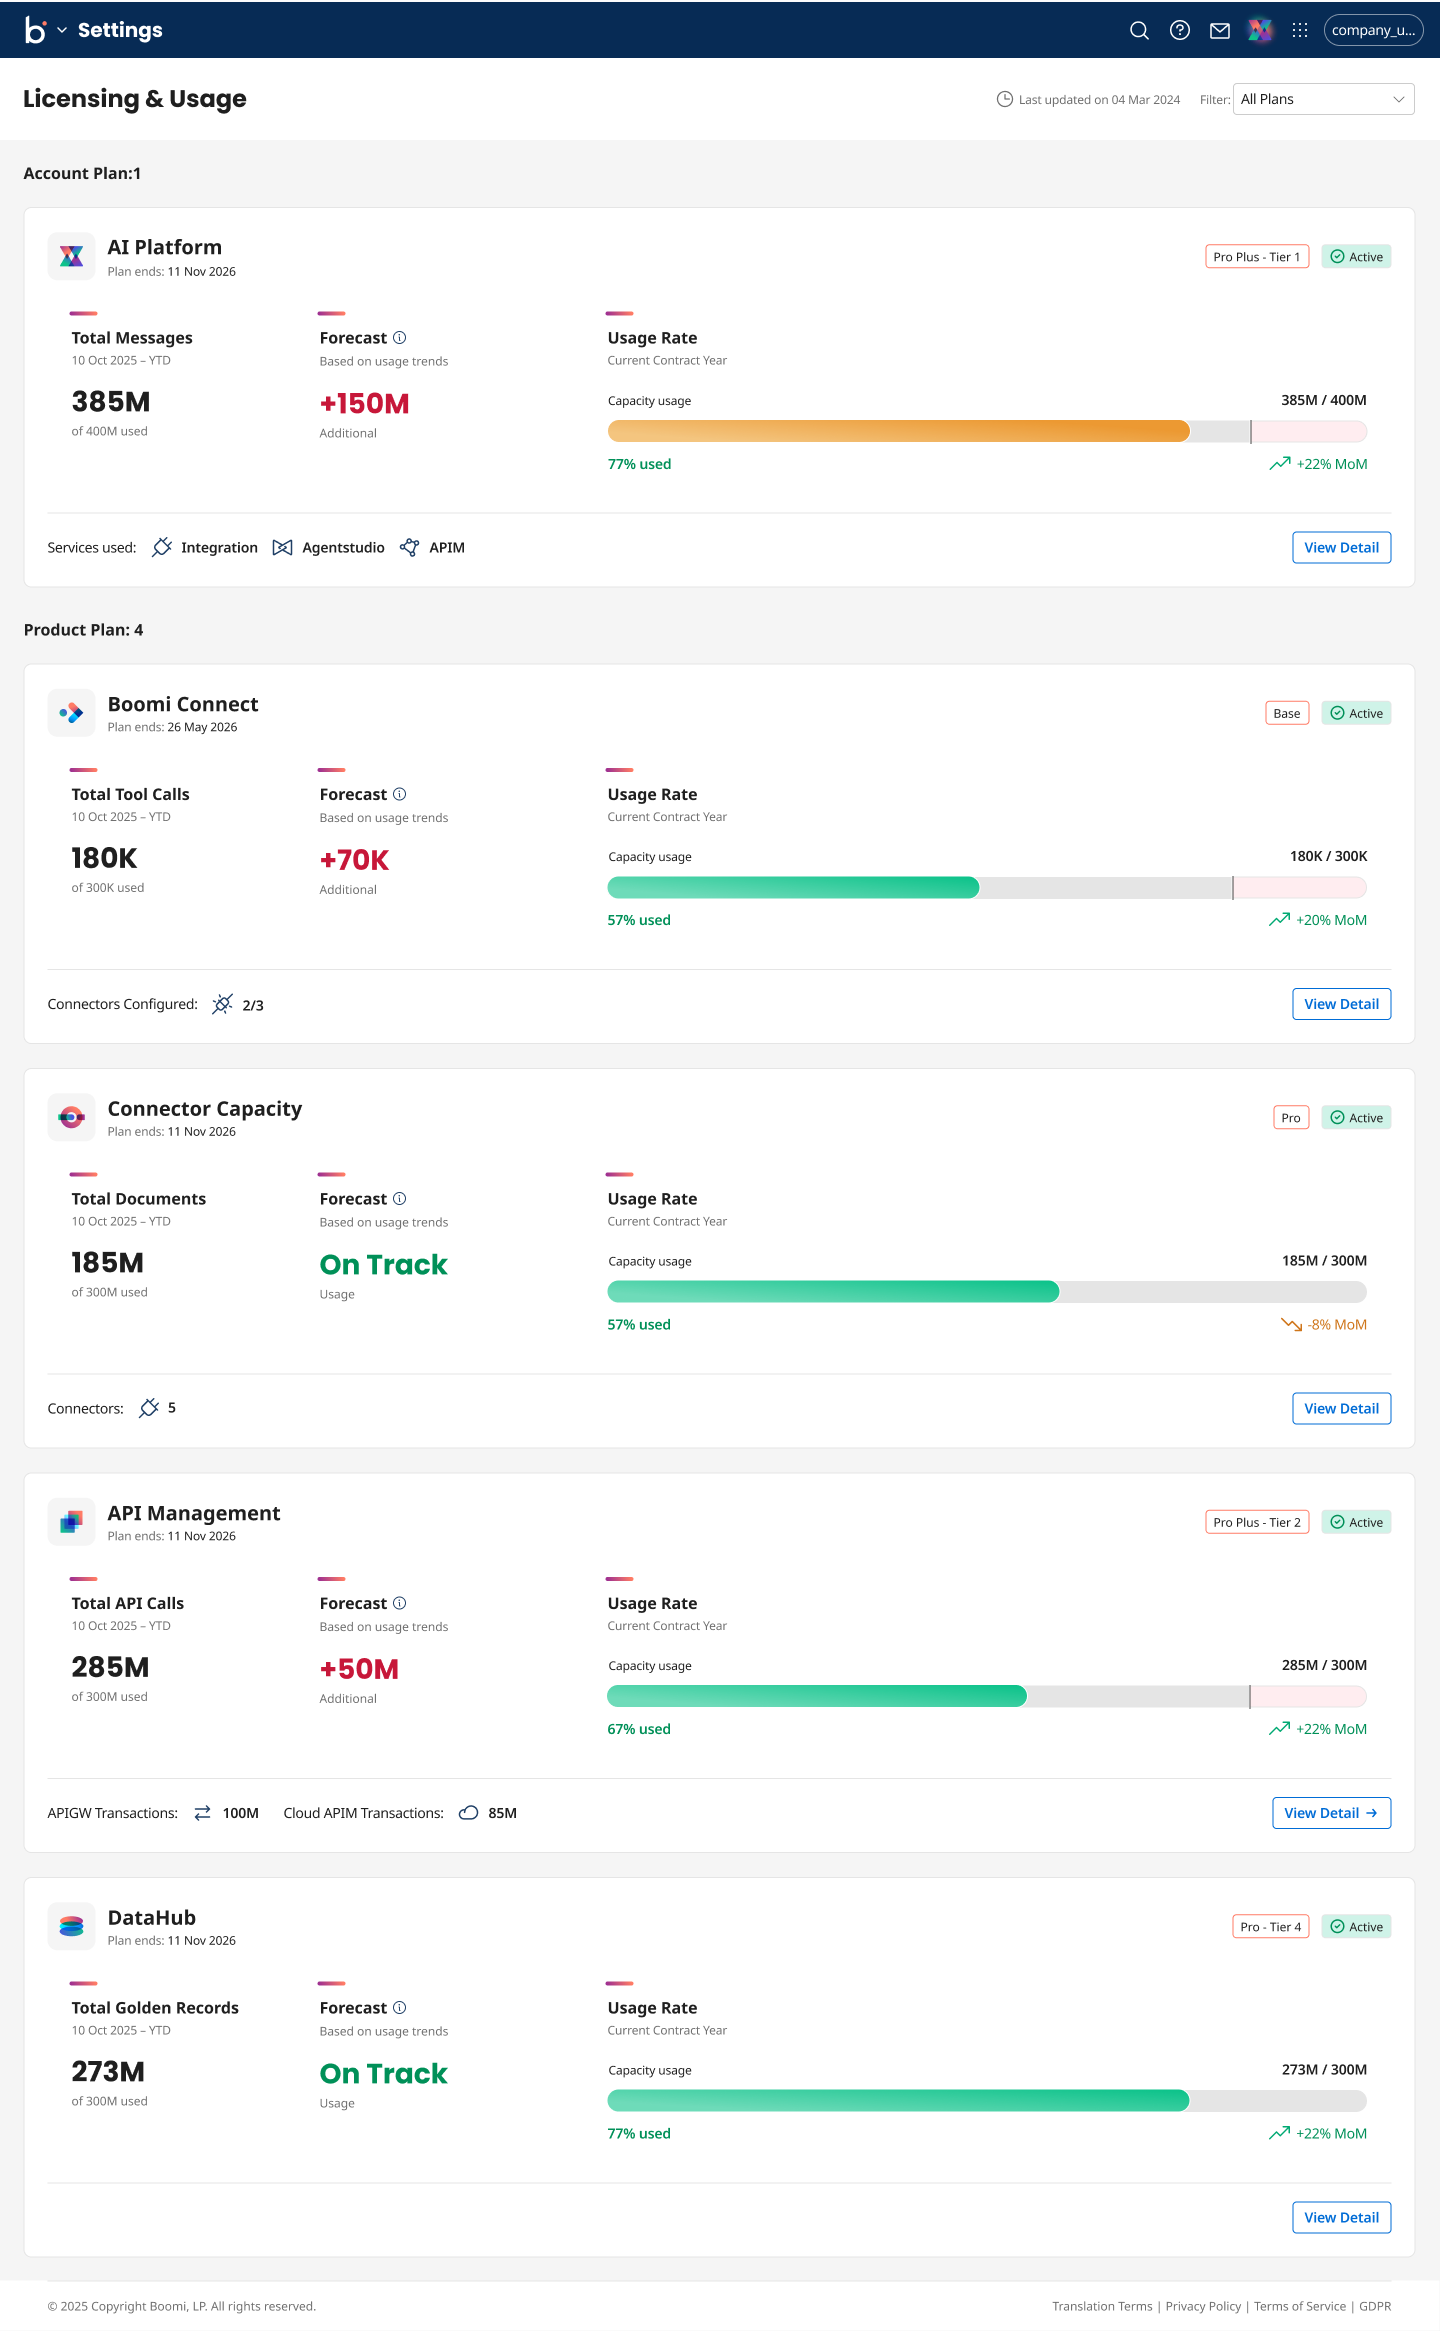Open the Privacy Policy footer link
1440x2331 pixels.
(x=1203, y=2306)
